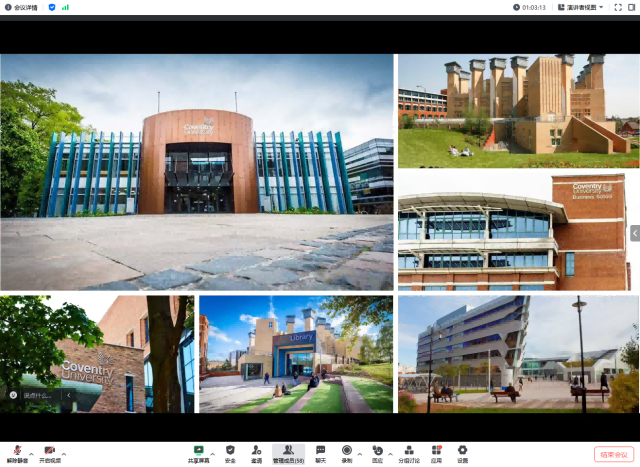
Task: Open meeting details (会议详情) in top bar
Action: pos(20,7)
